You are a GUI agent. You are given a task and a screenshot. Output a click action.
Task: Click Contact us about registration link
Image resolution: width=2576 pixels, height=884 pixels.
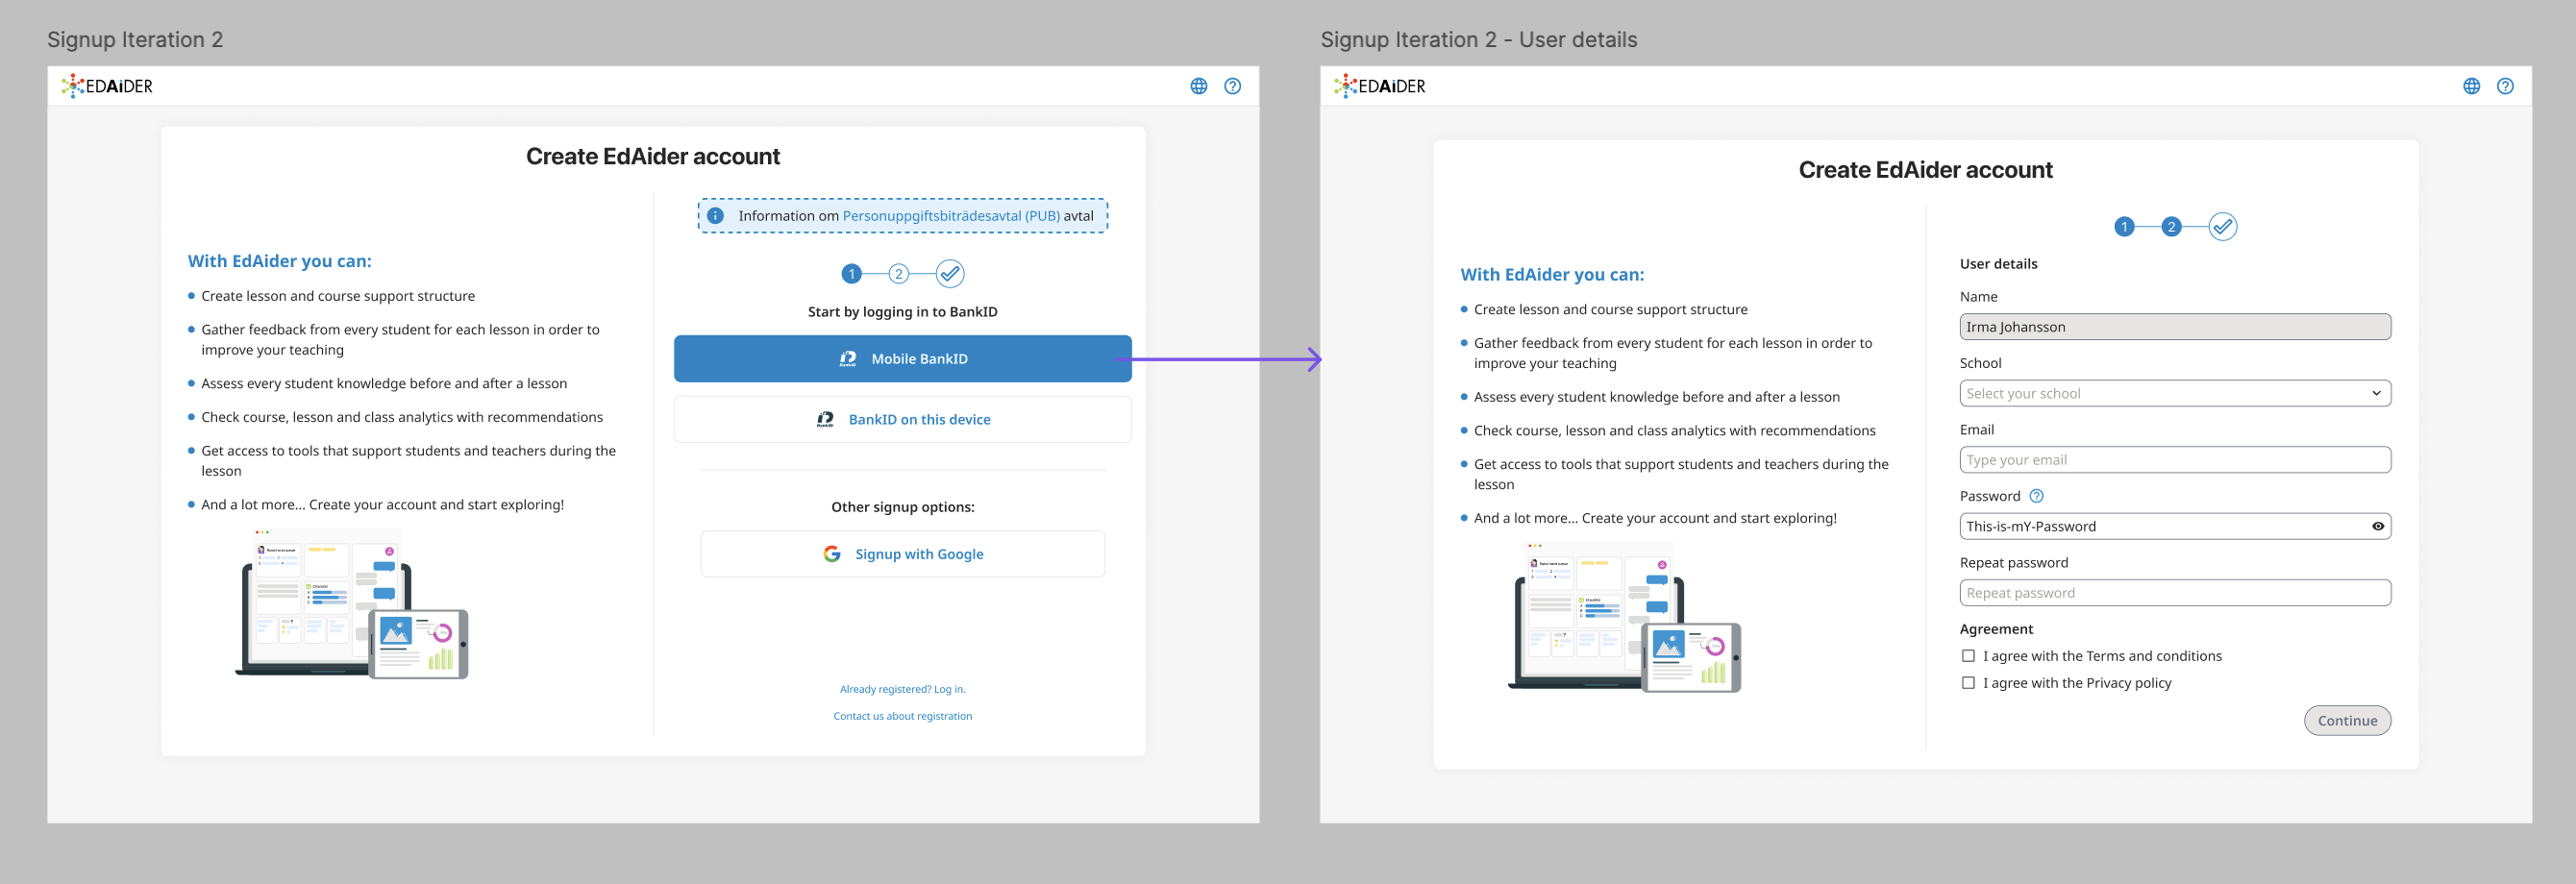(x=902, y=717)
